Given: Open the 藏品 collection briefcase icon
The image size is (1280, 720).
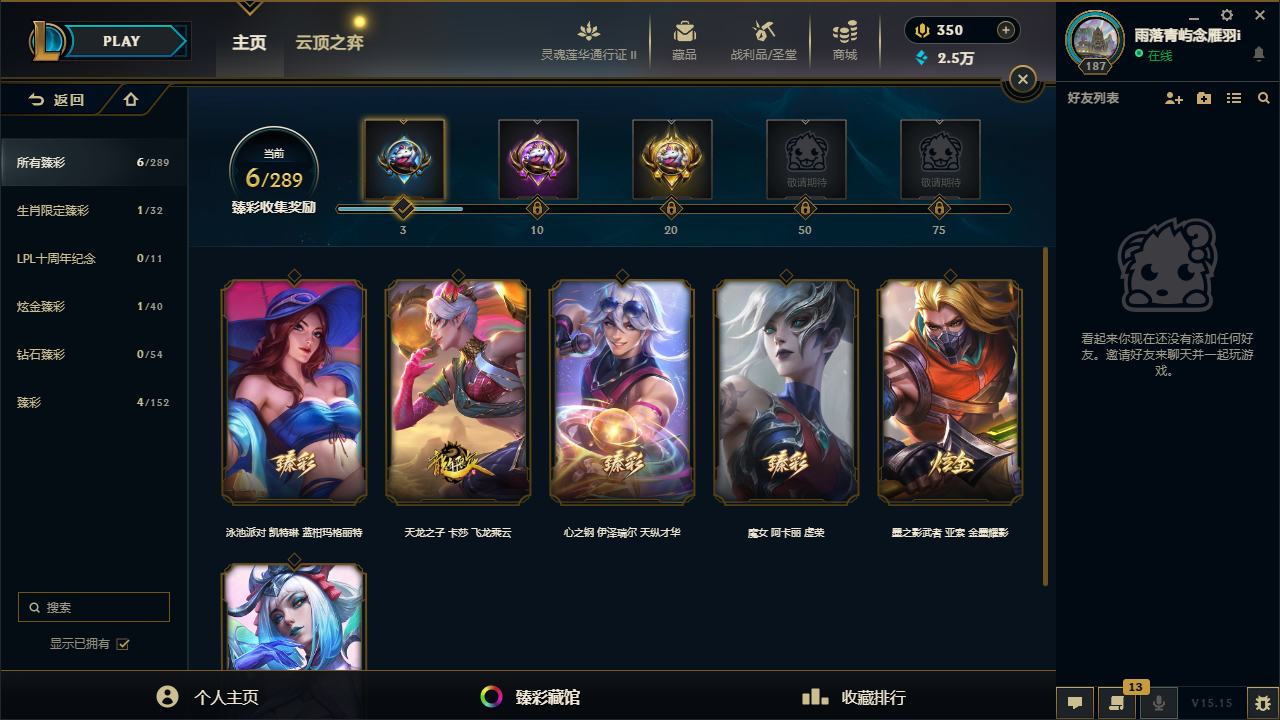Looking at the screenshot, I should pos(684,31).
